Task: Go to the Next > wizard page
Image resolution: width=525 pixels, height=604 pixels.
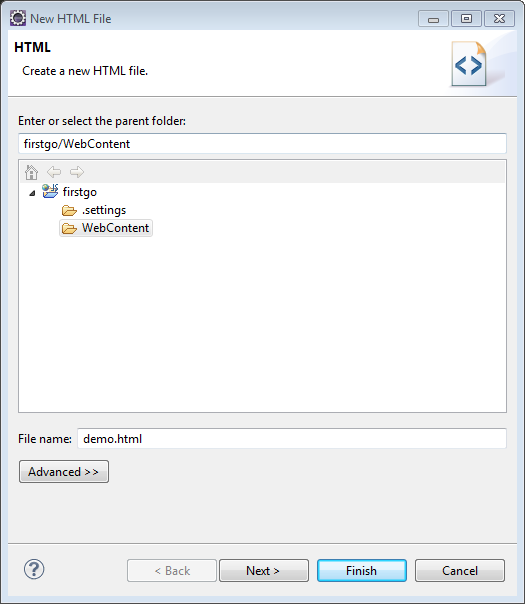Action: (264, 570)
